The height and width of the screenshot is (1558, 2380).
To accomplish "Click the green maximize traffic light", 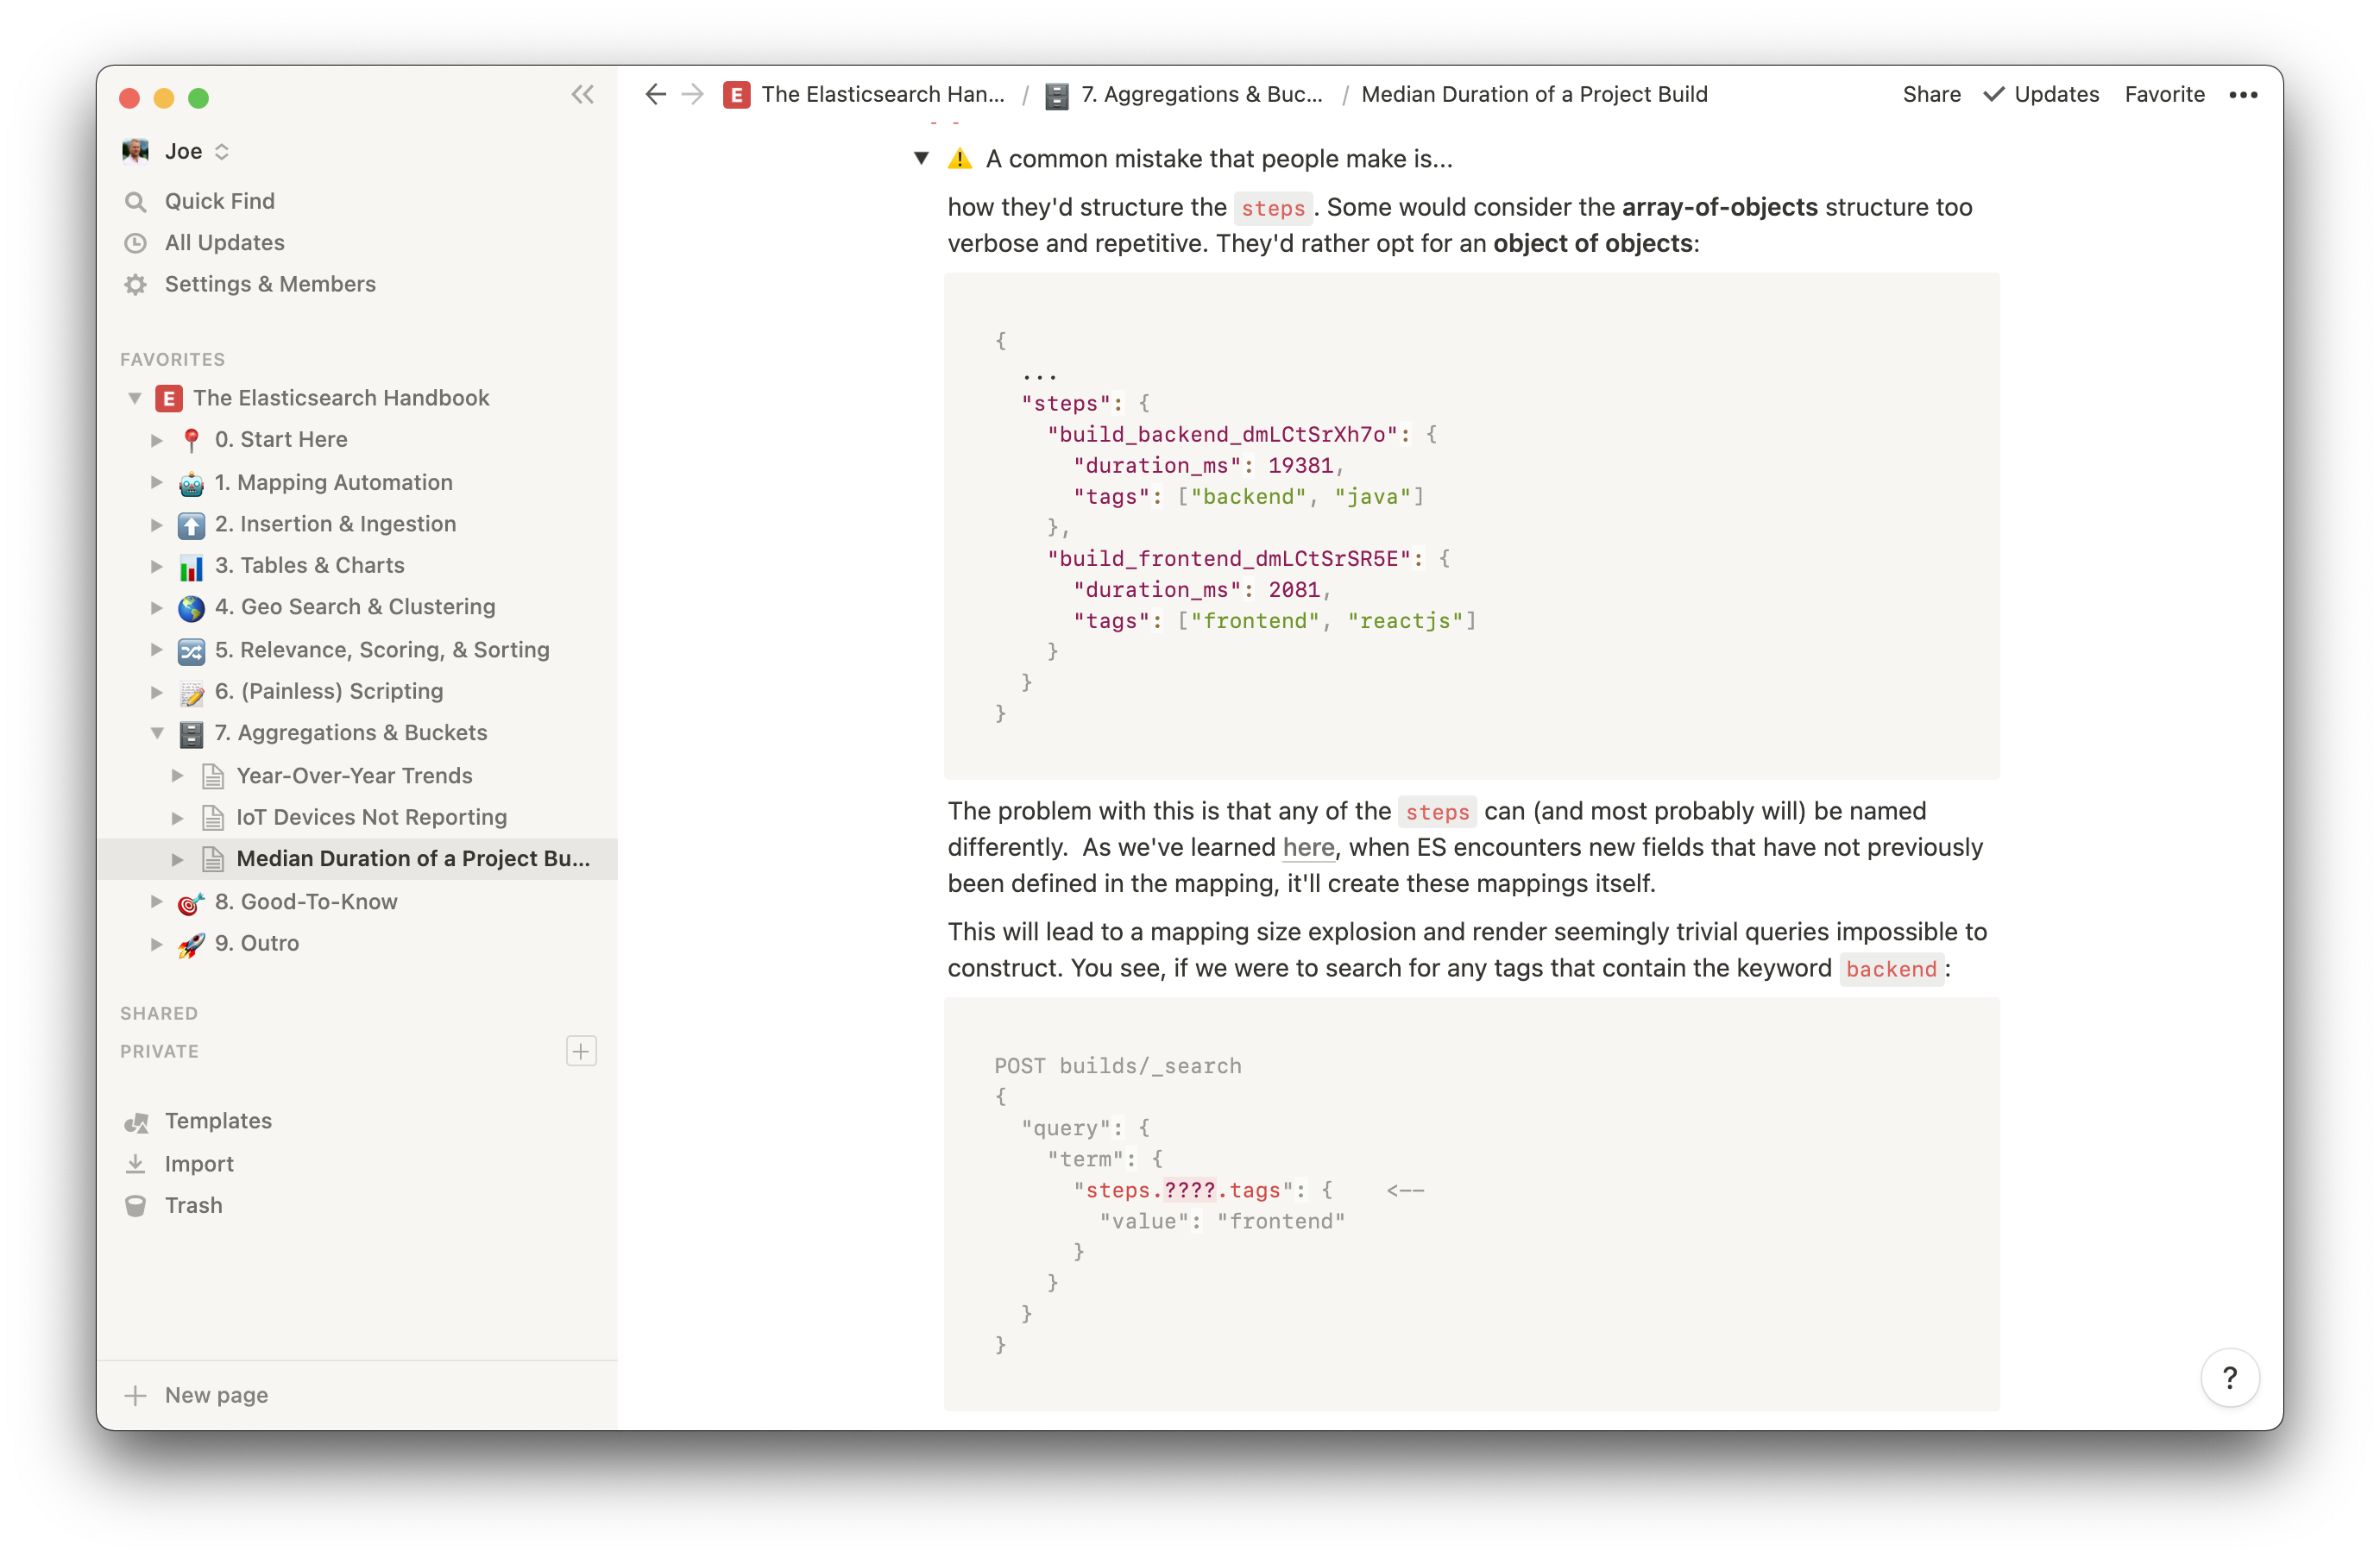I will coord(200,98).
